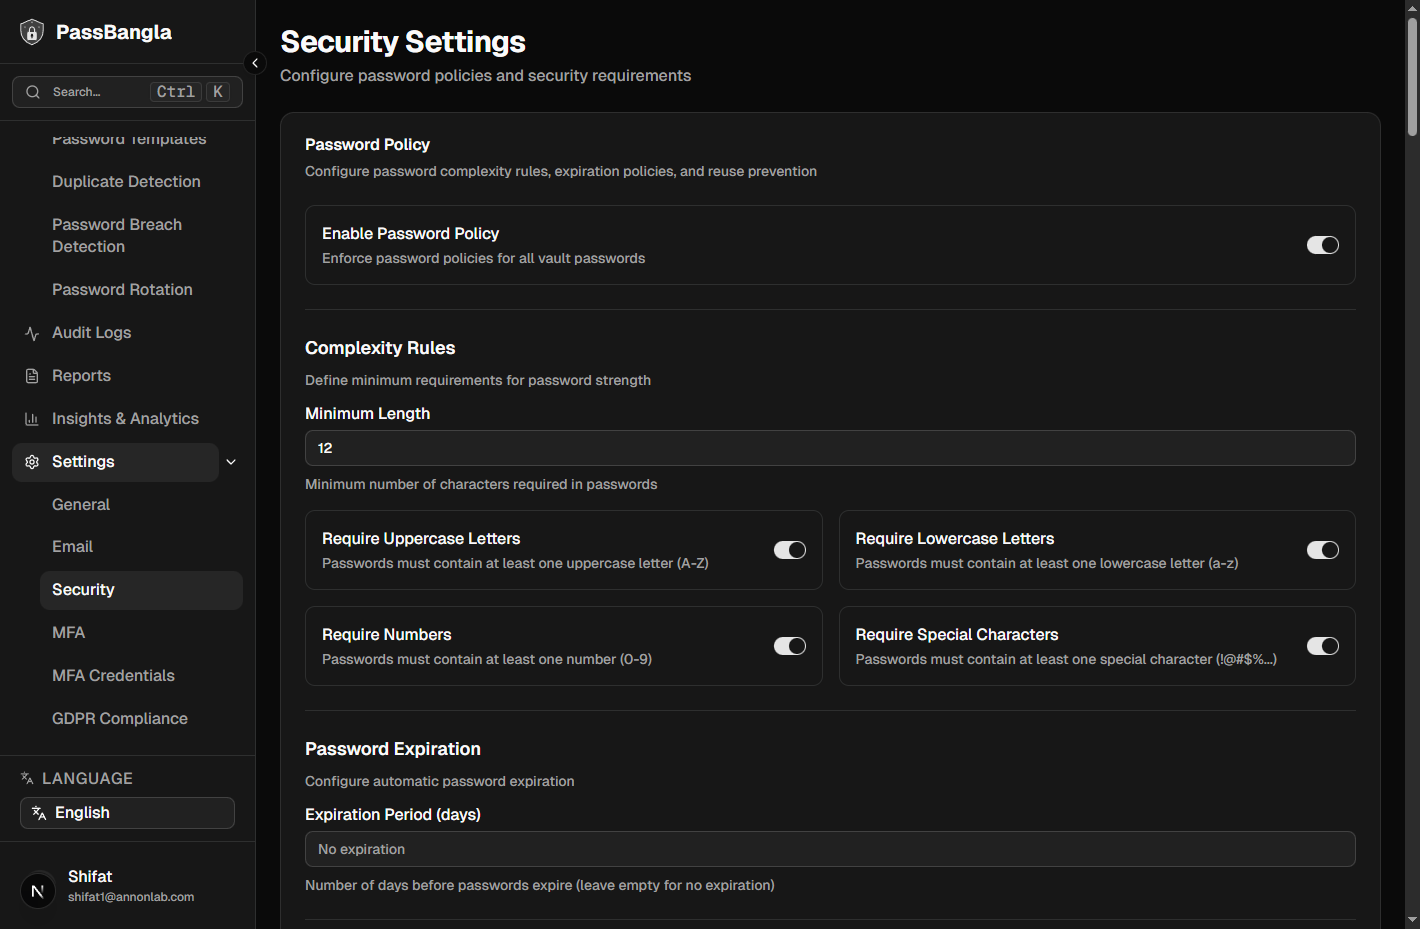Click the Insights & Analytics chart icon
This screenshot has width=1420, height=929.
pyautogui.click(x=30, y=418)
